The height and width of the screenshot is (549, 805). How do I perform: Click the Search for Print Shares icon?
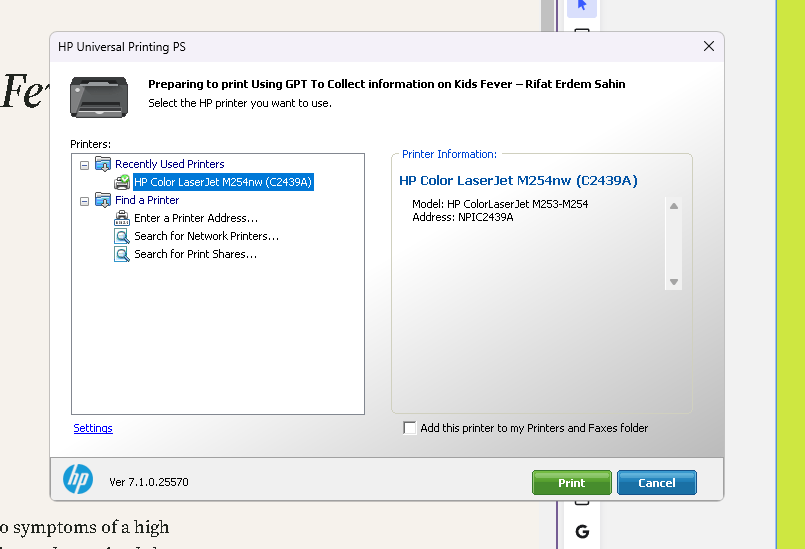(x=122, y=254)
